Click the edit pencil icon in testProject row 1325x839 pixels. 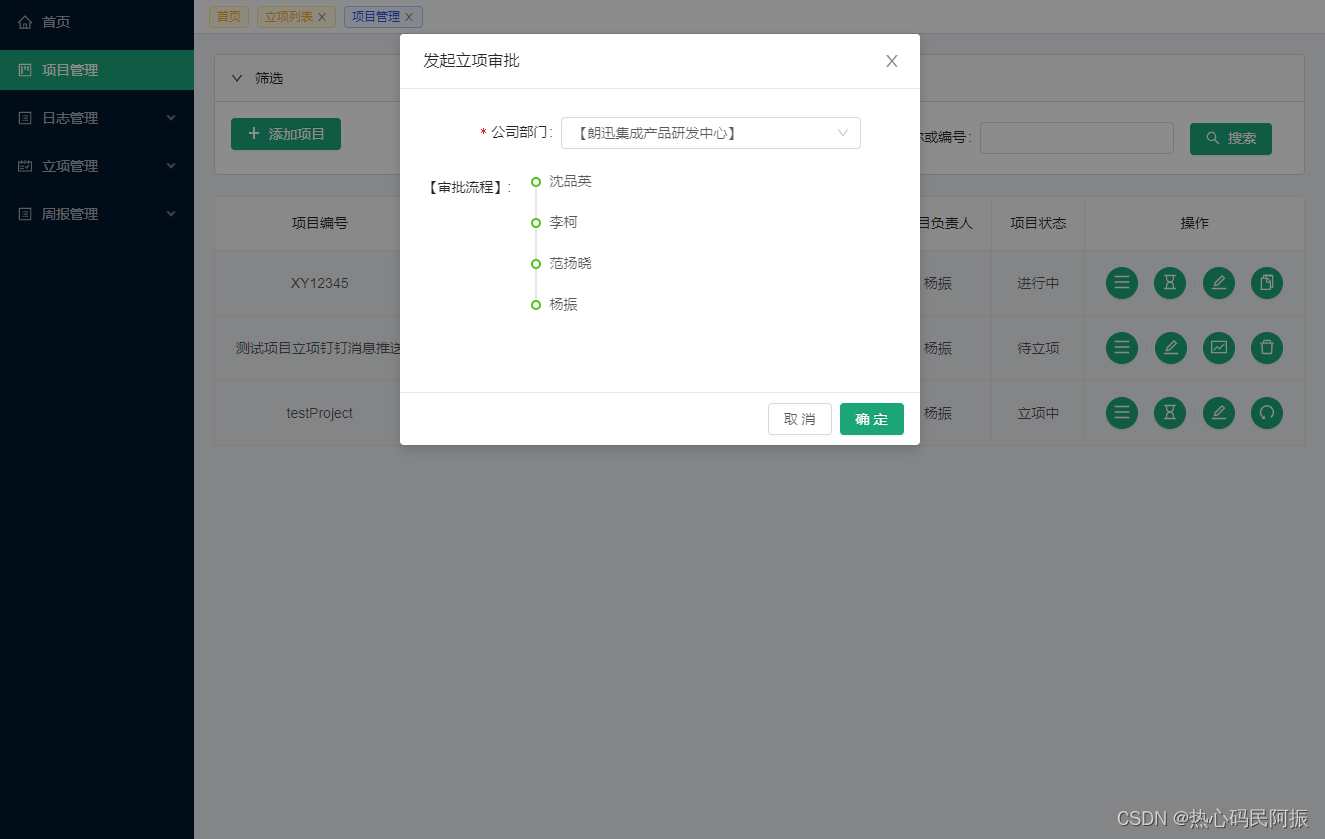[x=1219, y=413]
